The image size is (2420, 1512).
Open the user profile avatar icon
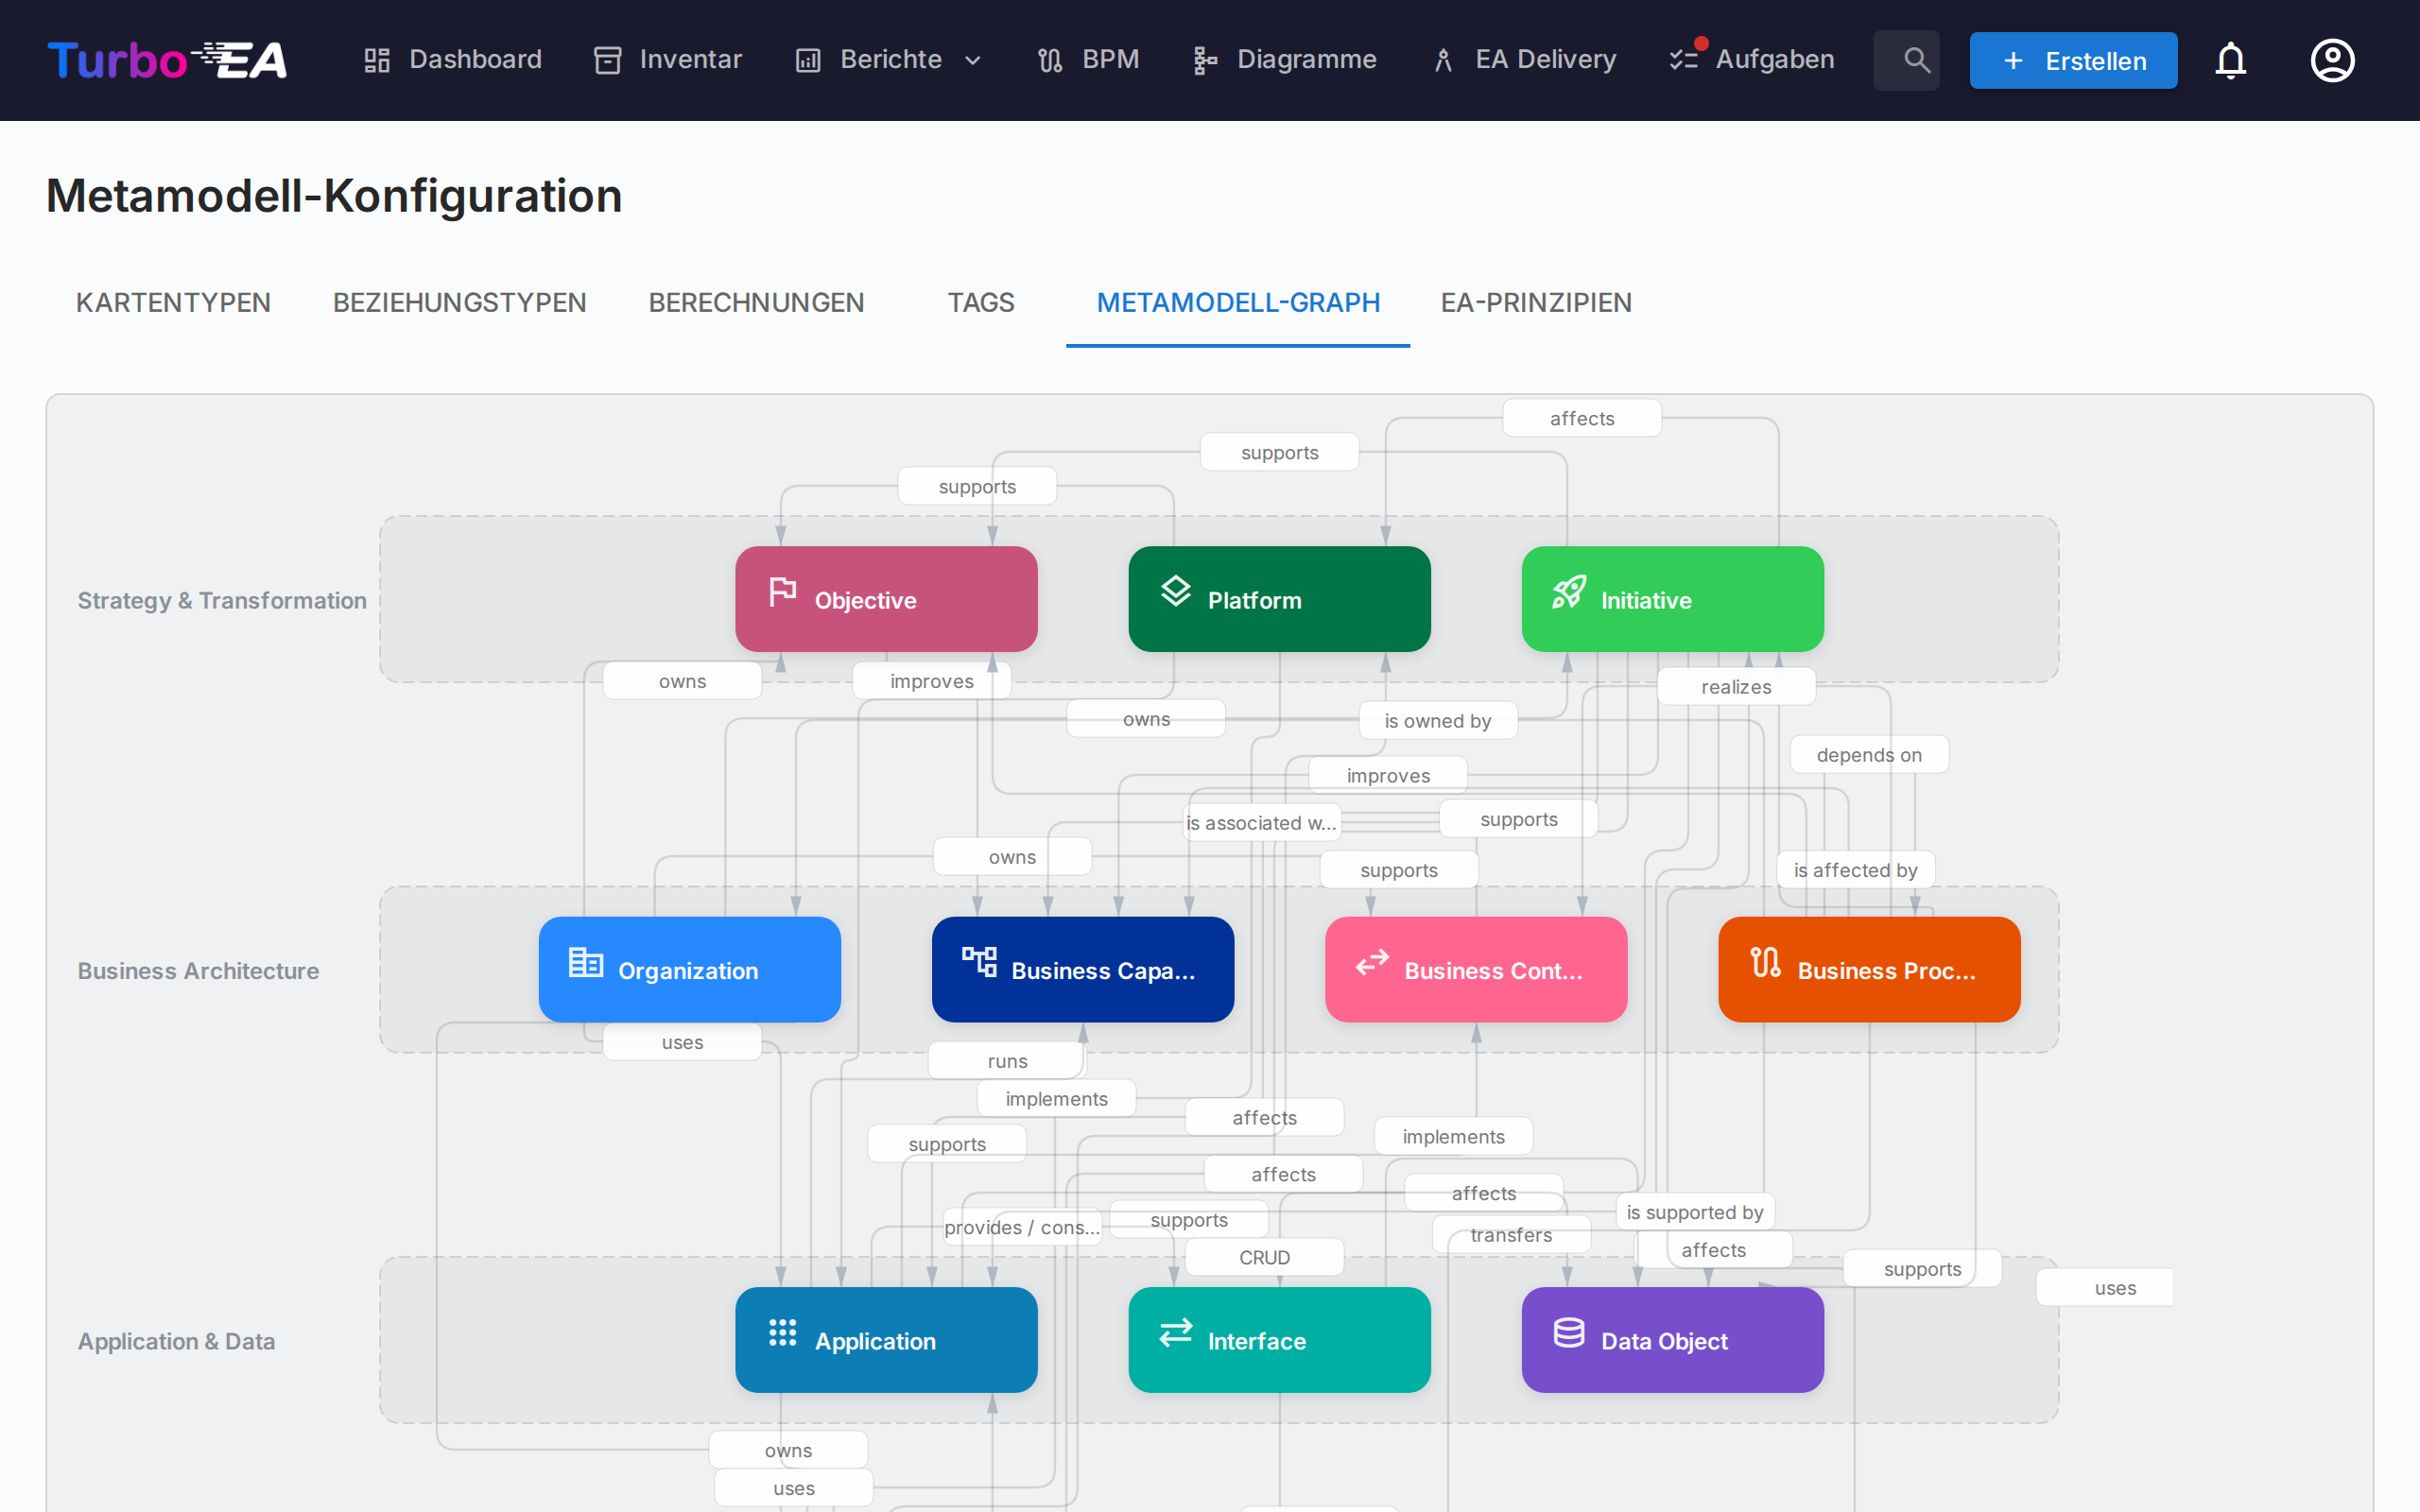pyautogui.click(x=2332, y=60)
